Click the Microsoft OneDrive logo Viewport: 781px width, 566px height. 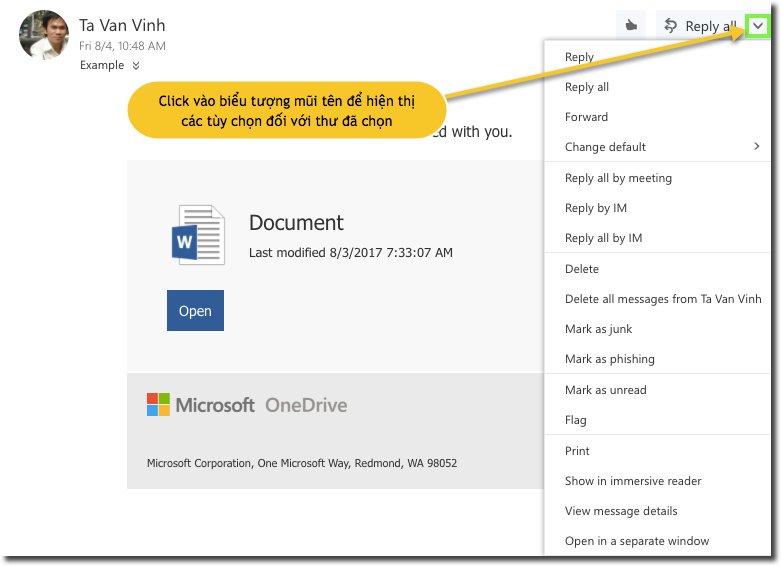pyautogui.click(x=247, y=405)
